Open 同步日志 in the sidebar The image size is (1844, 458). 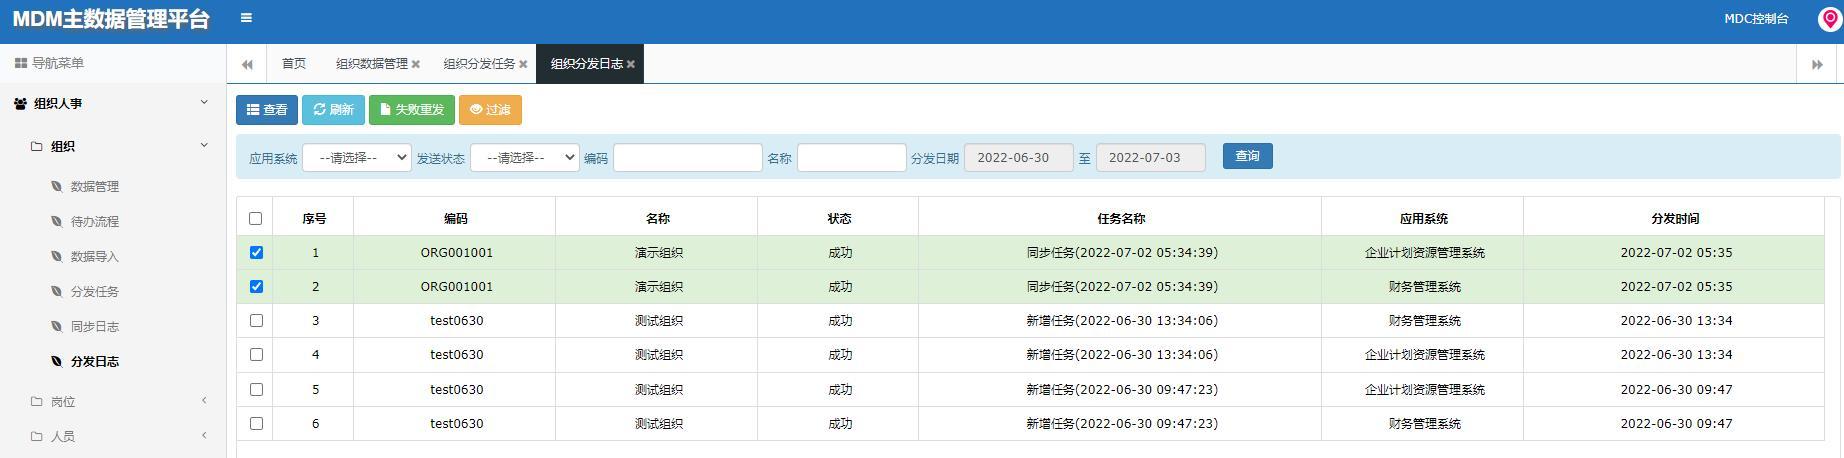(94, 327)
